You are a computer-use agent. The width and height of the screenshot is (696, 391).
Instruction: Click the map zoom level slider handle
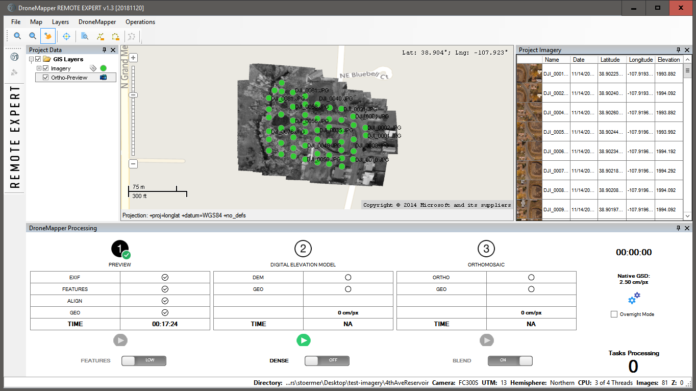133,95
